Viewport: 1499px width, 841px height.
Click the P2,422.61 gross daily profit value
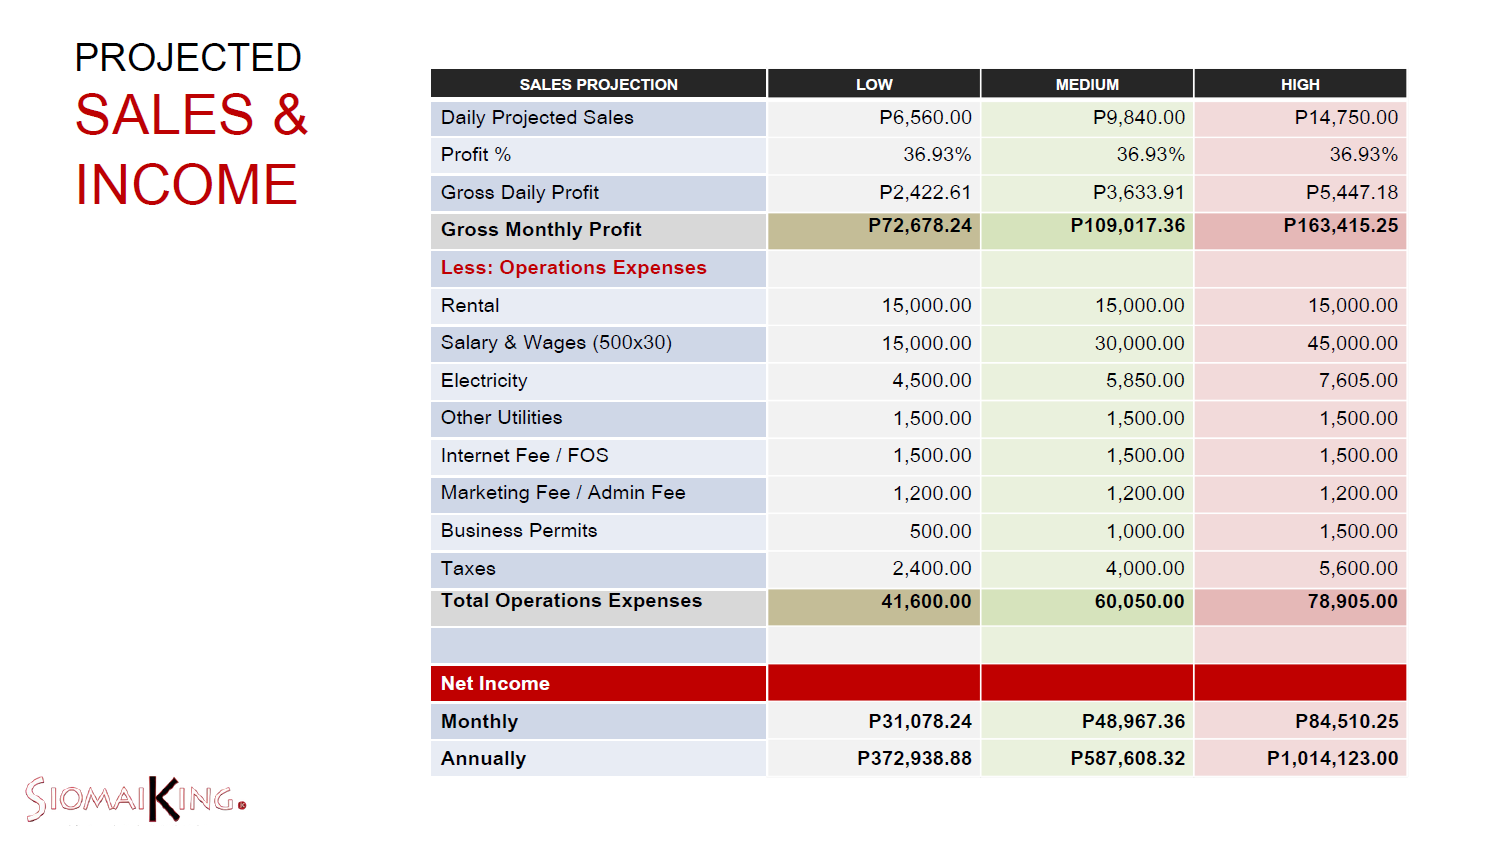coord(925,193)
